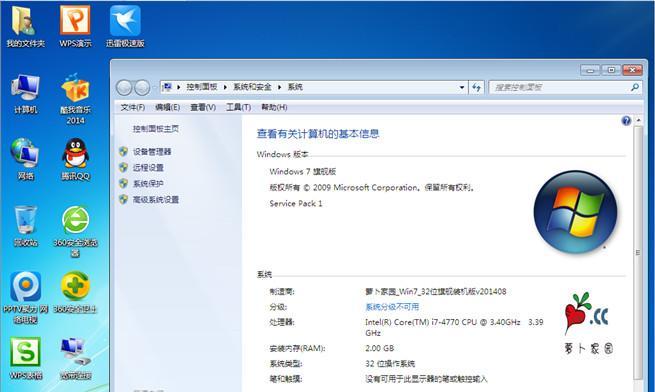Viewport: 655px width, 392px height.
Task: Open the 查看(V) menu
Action: tap(203, 107)
